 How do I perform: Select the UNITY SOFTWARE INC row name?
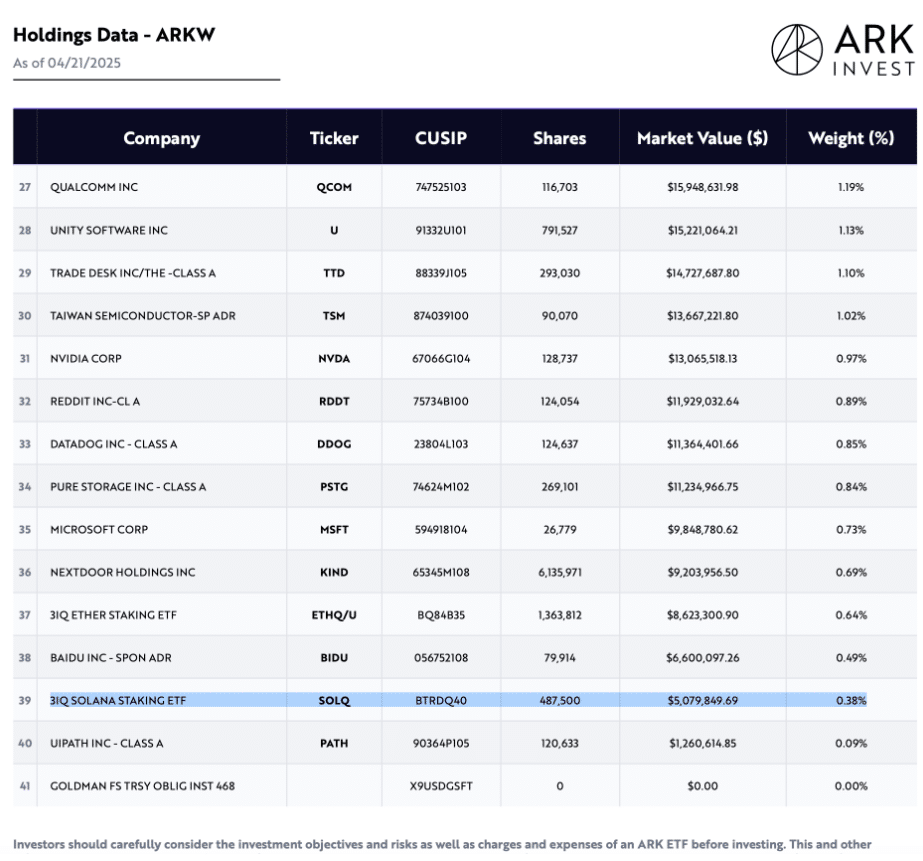[x=109, y=230]
